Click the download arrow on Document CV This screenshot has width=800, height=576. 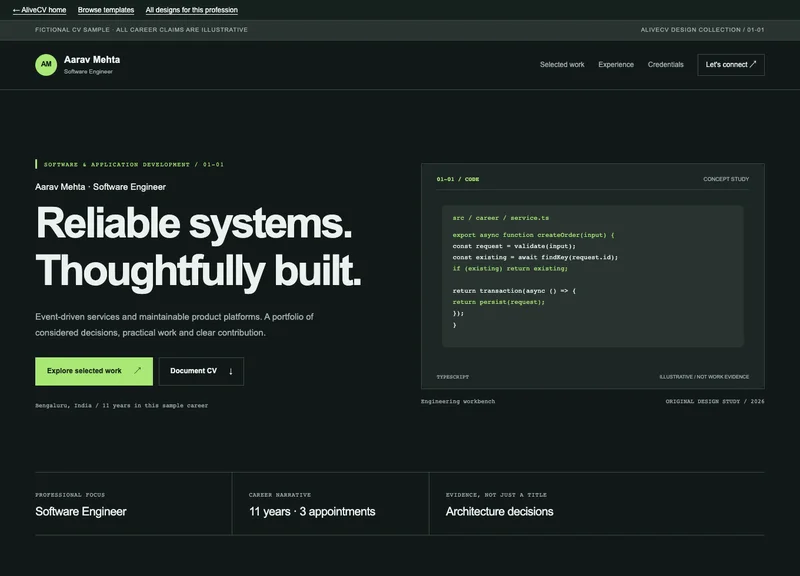tap(231, 371)
